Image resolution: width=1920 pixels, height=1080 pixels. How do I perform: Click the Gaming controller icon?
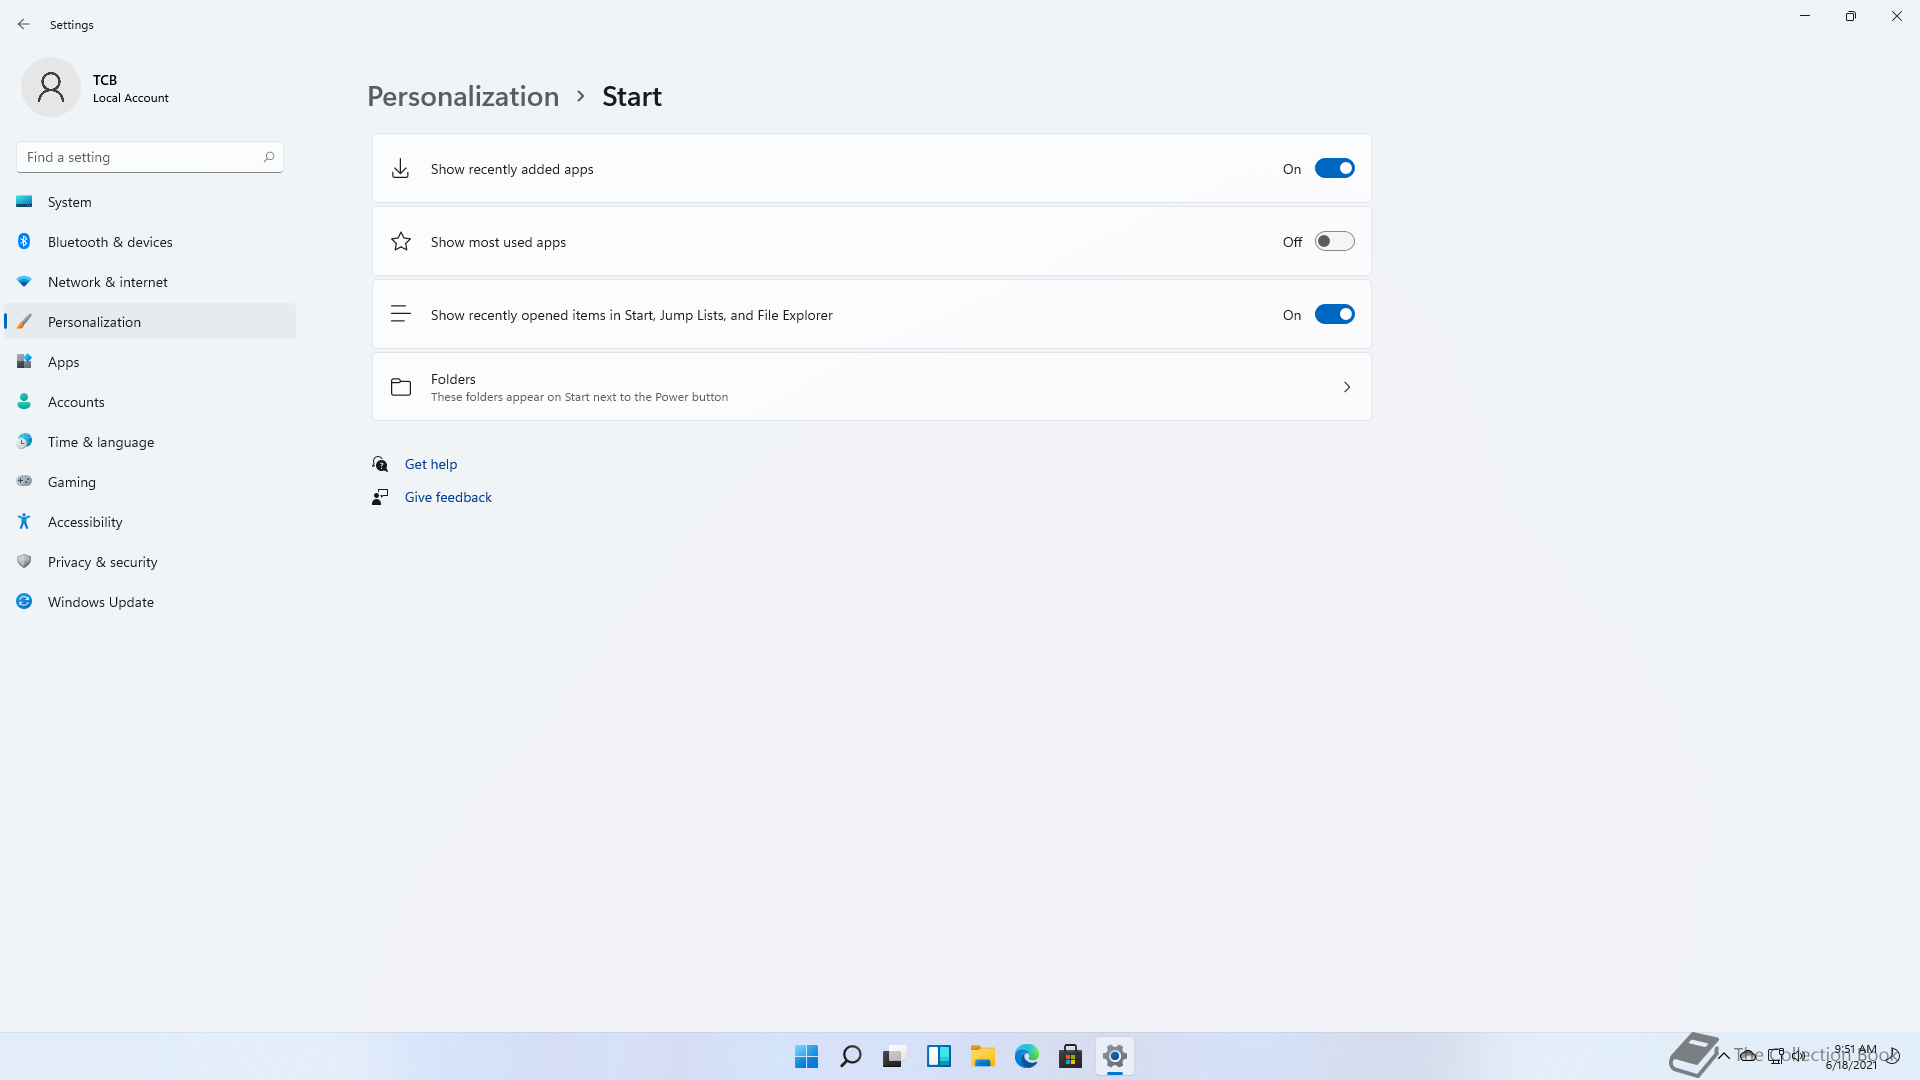pos(24,482)
